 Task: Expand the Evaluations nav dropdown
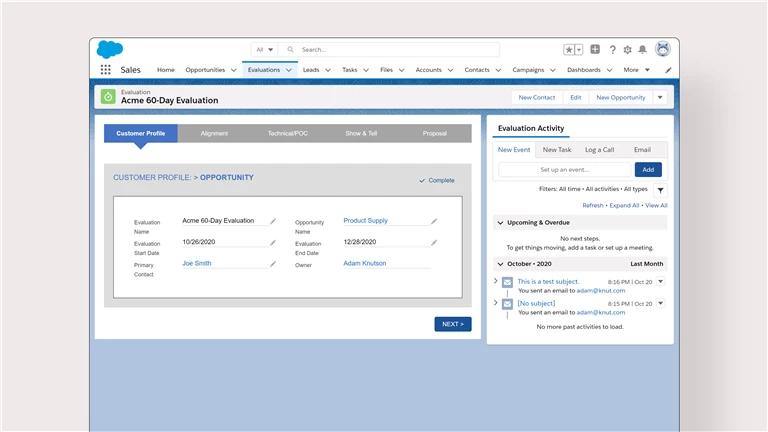[288, 70]
